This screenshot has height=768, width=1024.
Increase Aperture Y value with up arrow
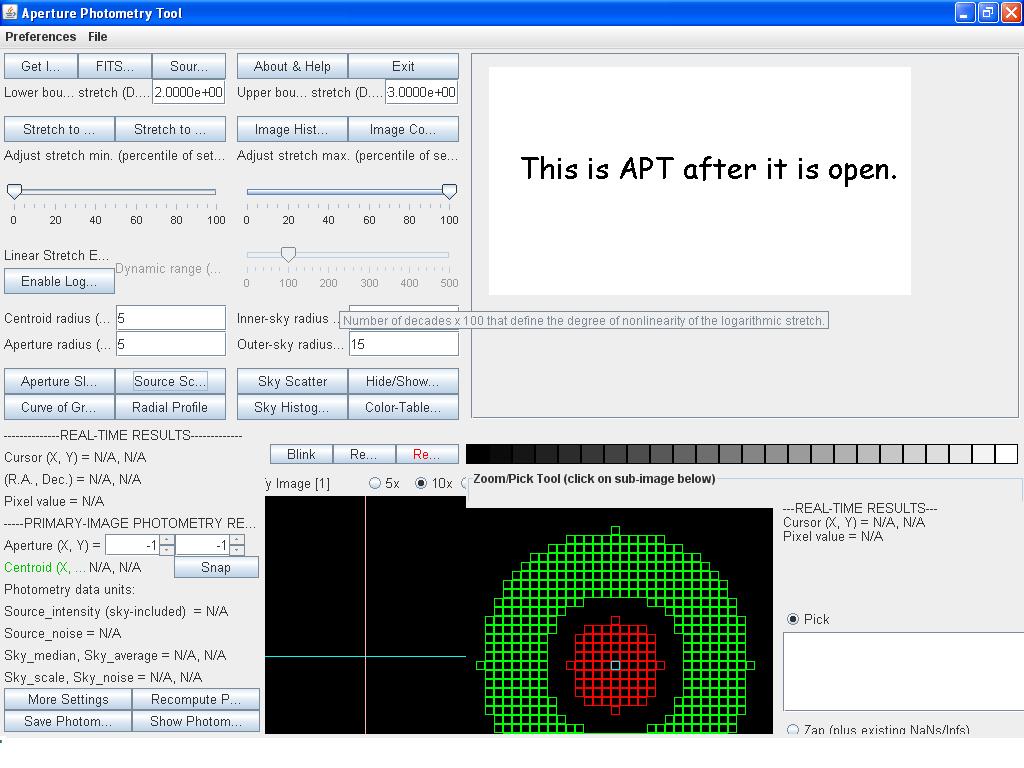click(236, 540)
